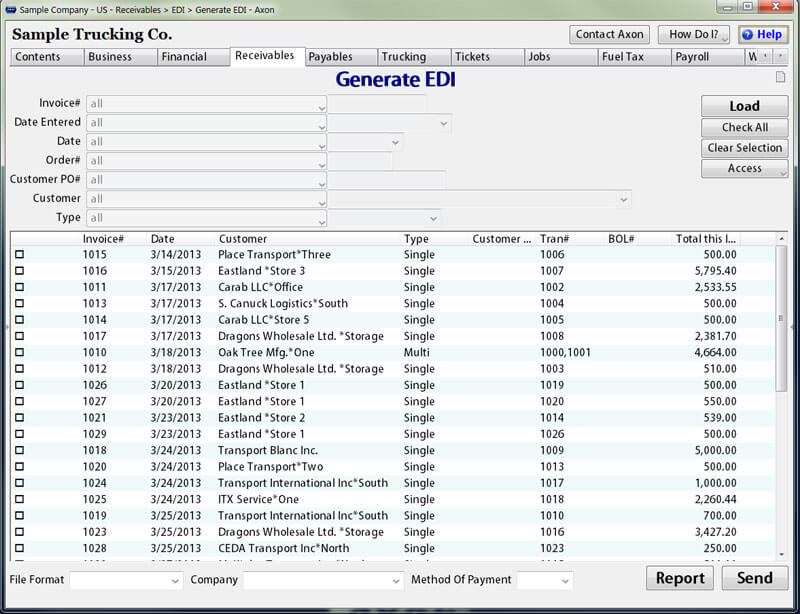The height and width of the screenshot is (614, 800).
Task: Click the Axon app icon in title bar
Action: (x=10, y=9)
